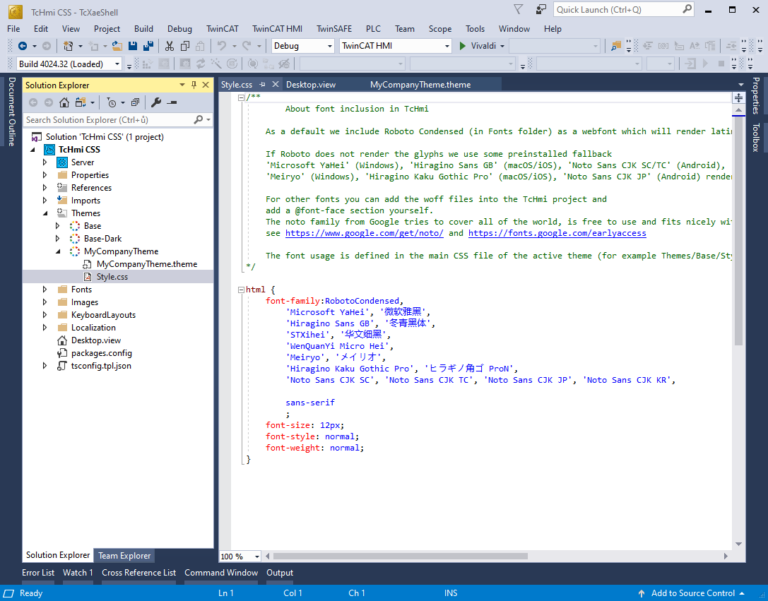Toggle auto-hide pin on Solution Explorer panel
This screenshot has width=768, height=601.
194,85
